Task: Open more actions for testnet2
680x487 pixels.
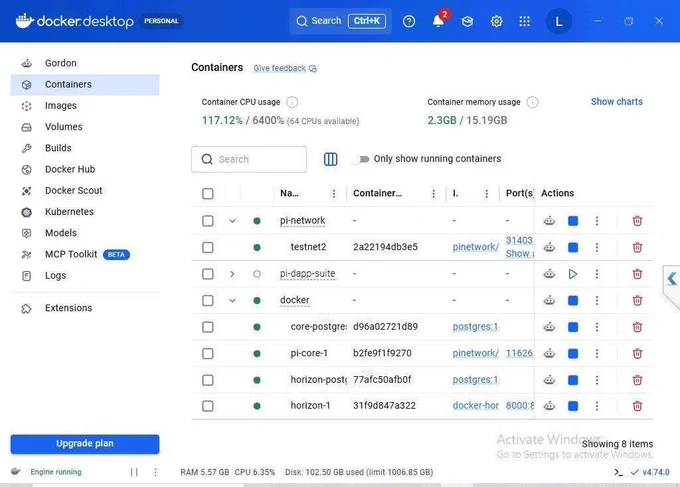Action: coord(597,248)
